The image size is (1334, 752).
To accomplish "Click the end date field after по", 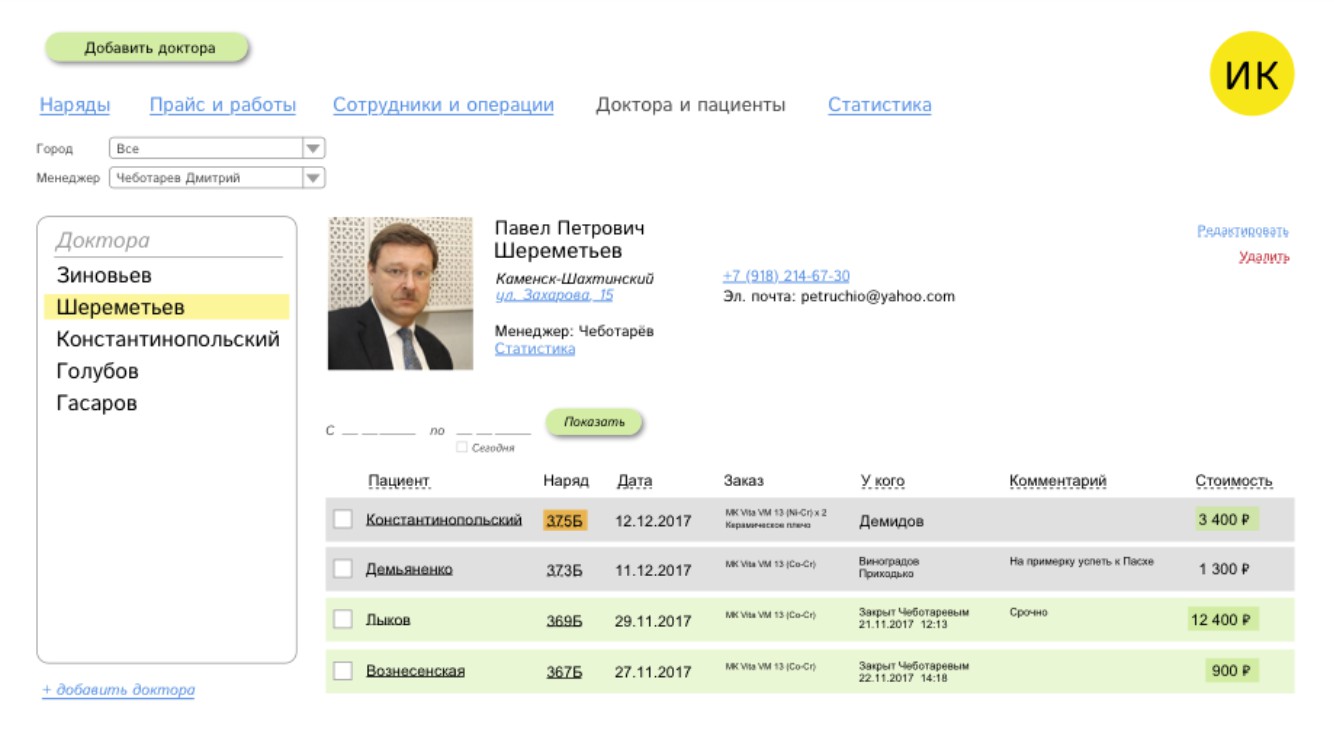I will pyautogui.click(x=493, y=430).
